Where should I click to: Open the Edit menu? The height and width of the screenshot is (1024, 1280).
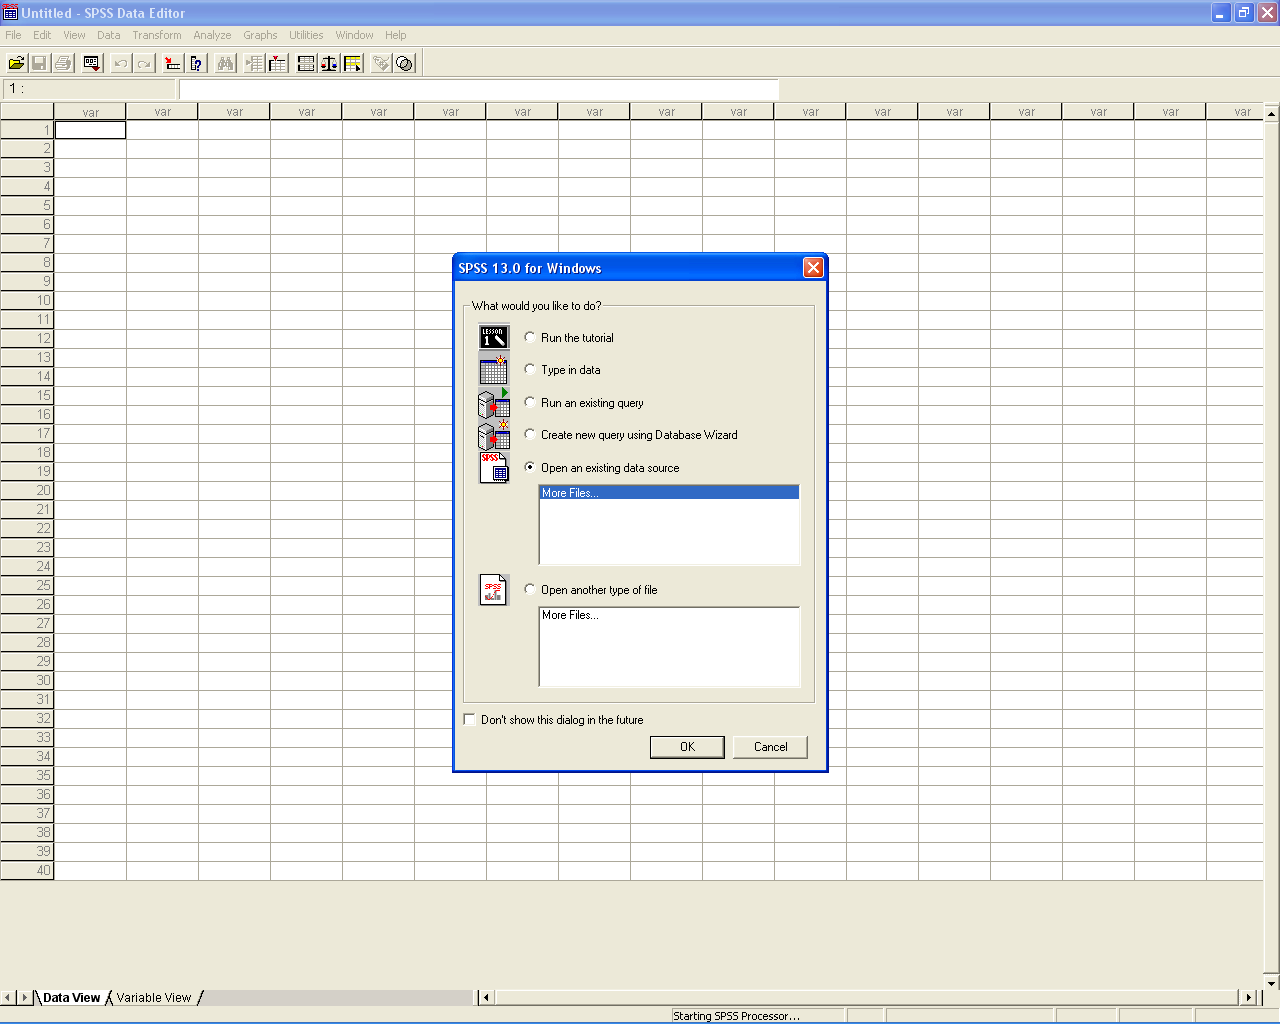[x=42, y=35]
